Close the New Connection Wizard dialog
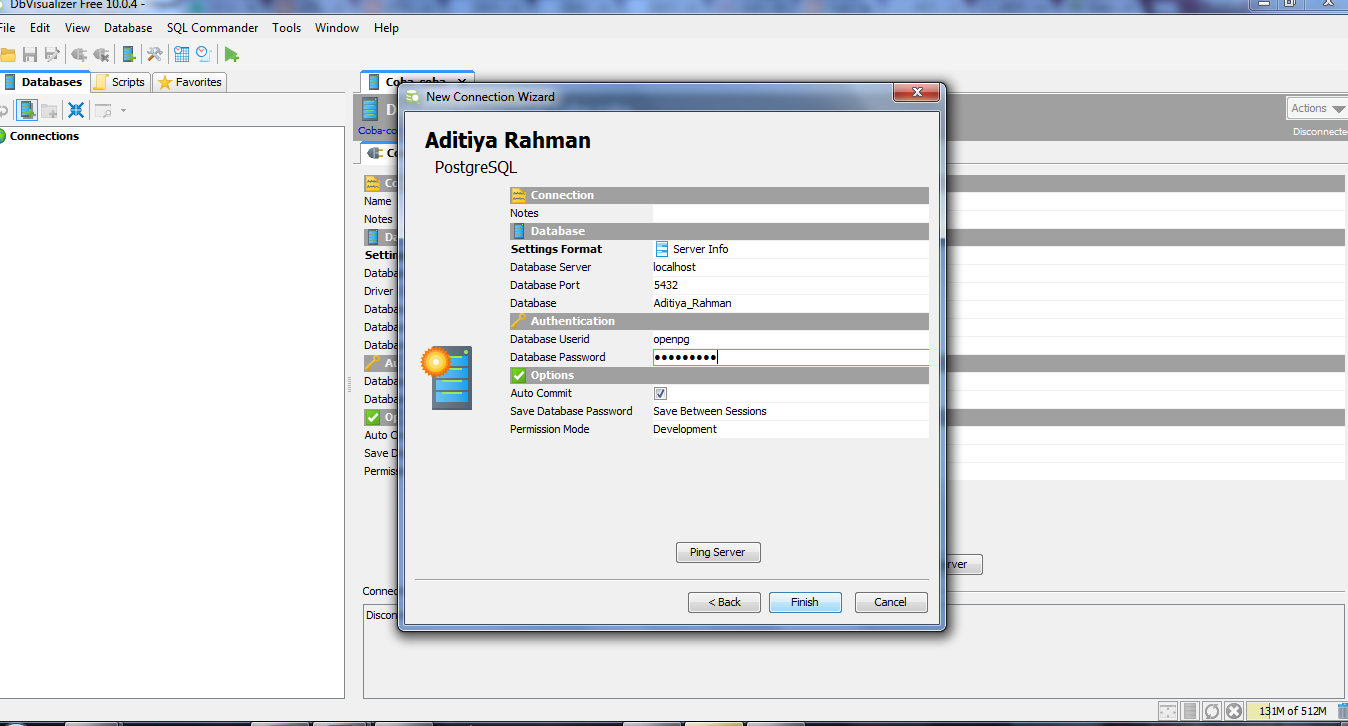1348x726 pixels. tap(915, 94)
